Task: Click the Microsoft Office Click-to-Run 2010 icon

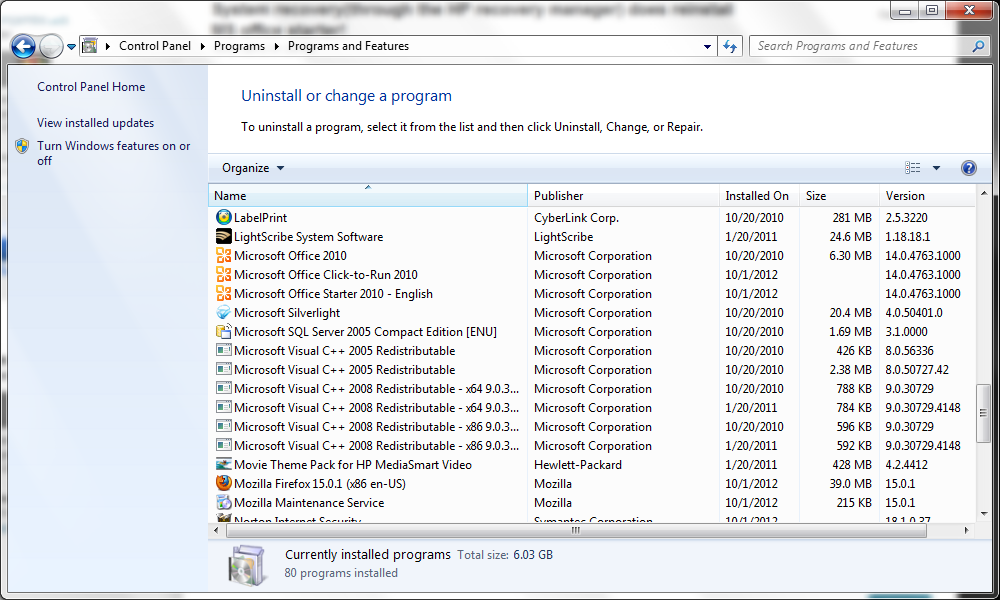Action: tap(223, 275)
